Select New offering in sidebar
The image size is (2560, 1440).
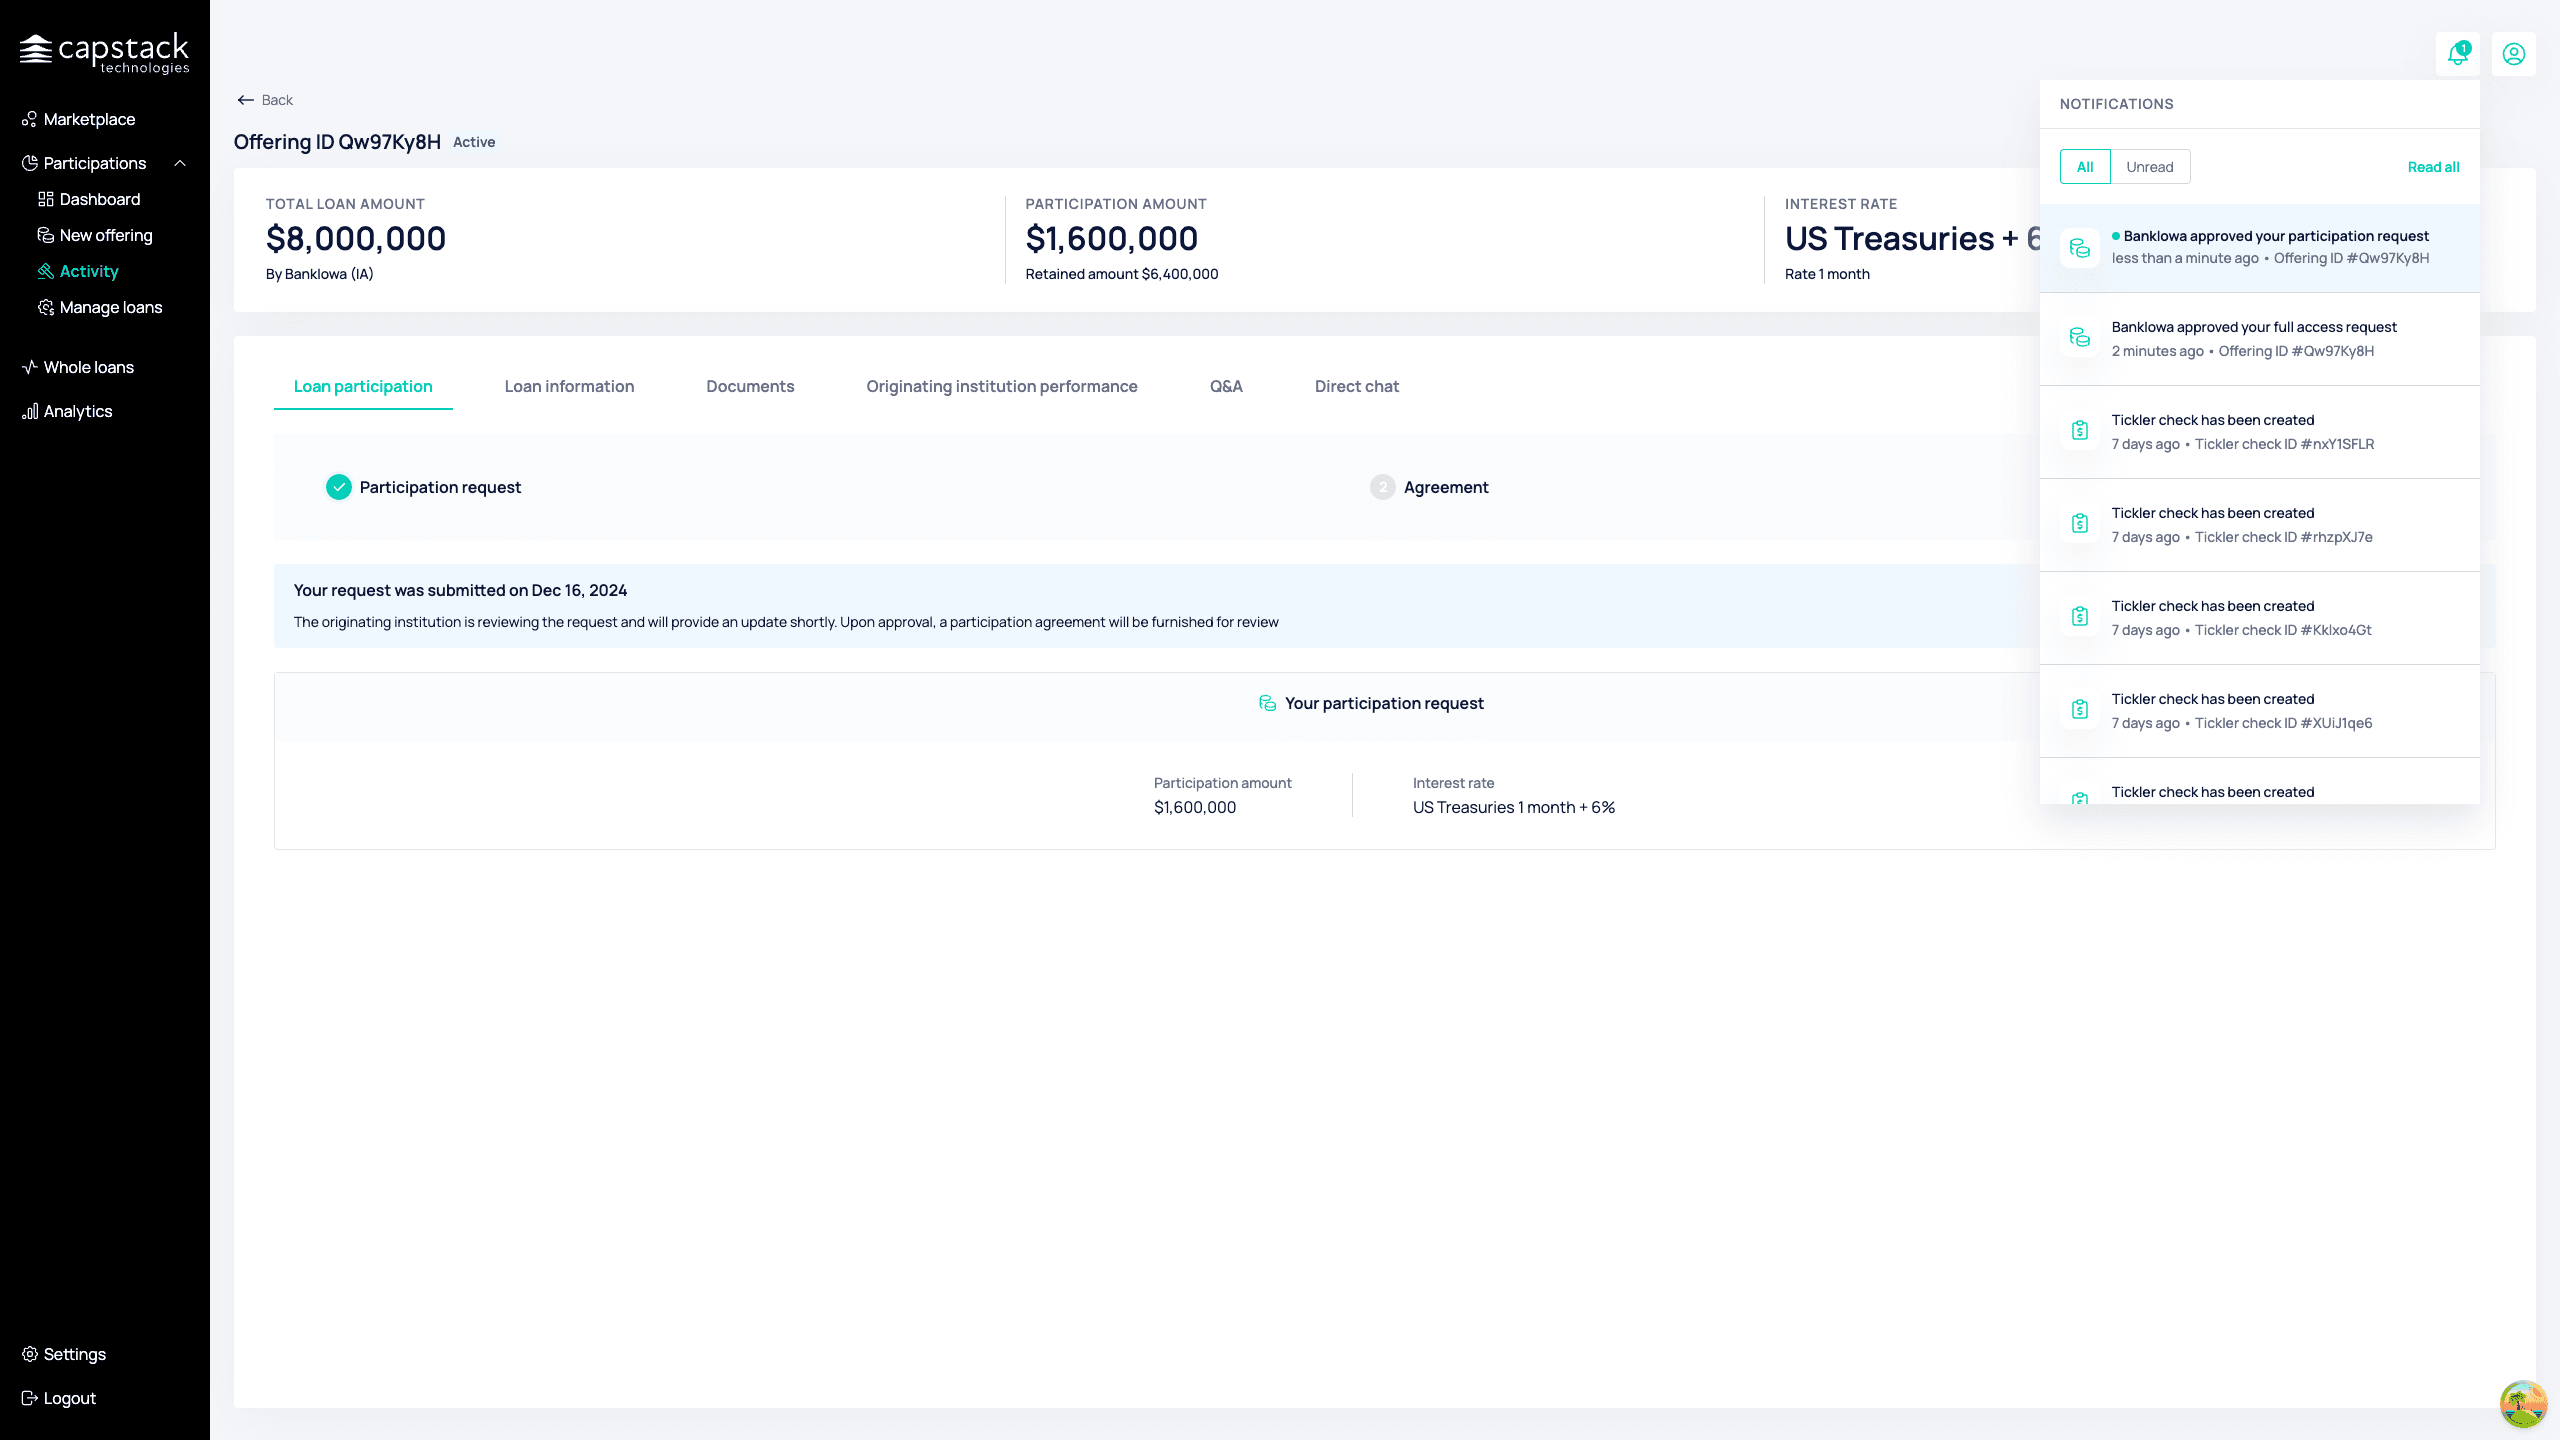106,235
